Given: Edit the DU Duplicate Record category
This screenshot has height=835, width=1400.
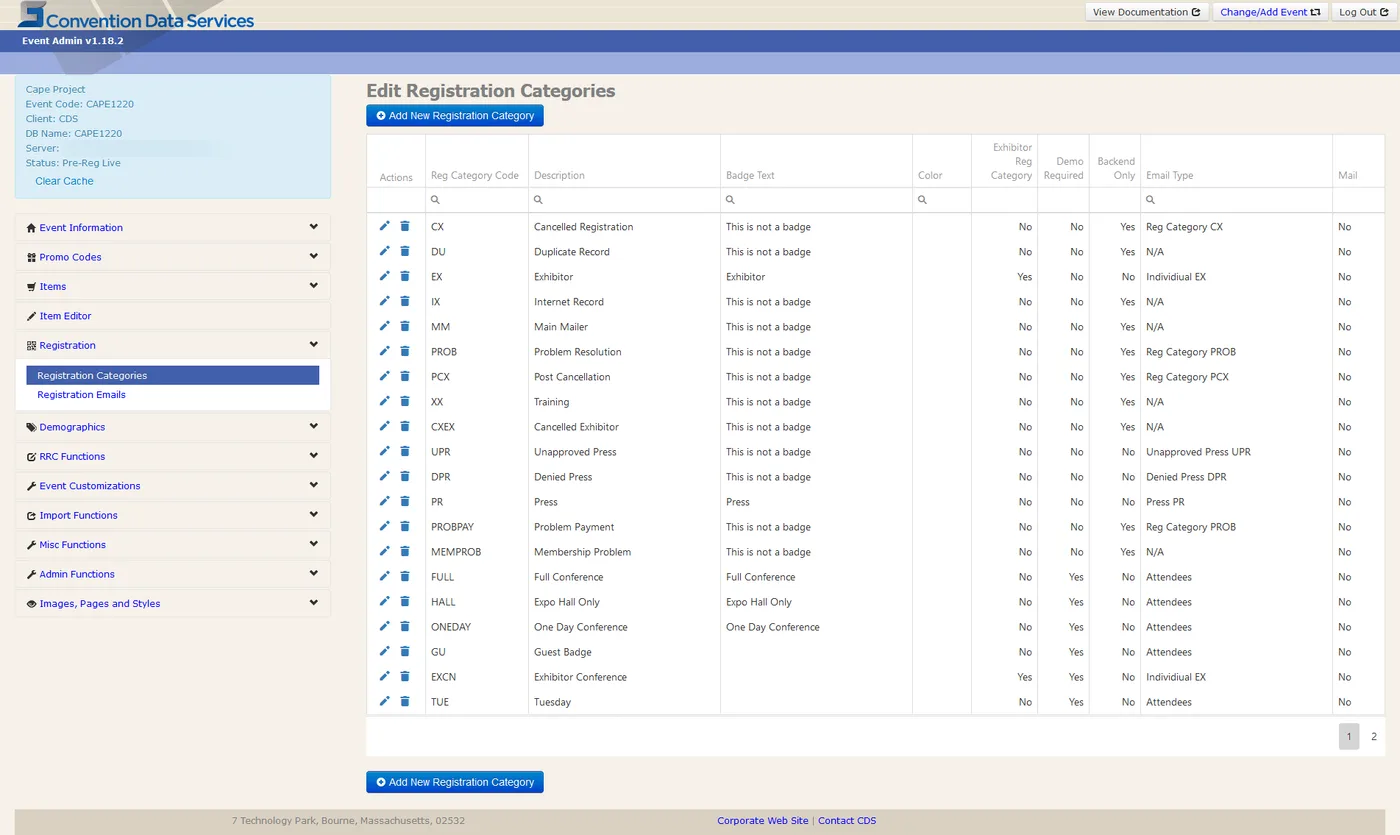Looking at the screenshot, I should (x=385, y=251).
